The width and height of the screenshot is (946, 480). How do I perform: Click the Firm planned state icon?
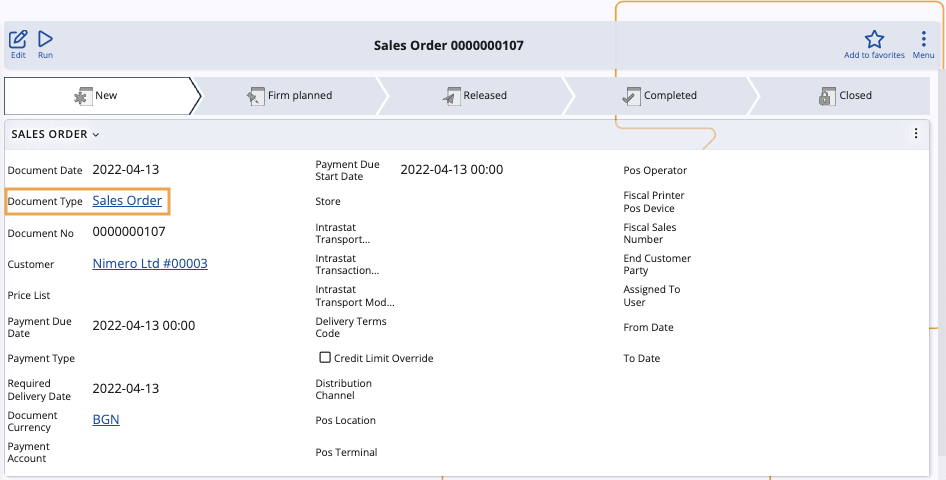tap(256, 96)
